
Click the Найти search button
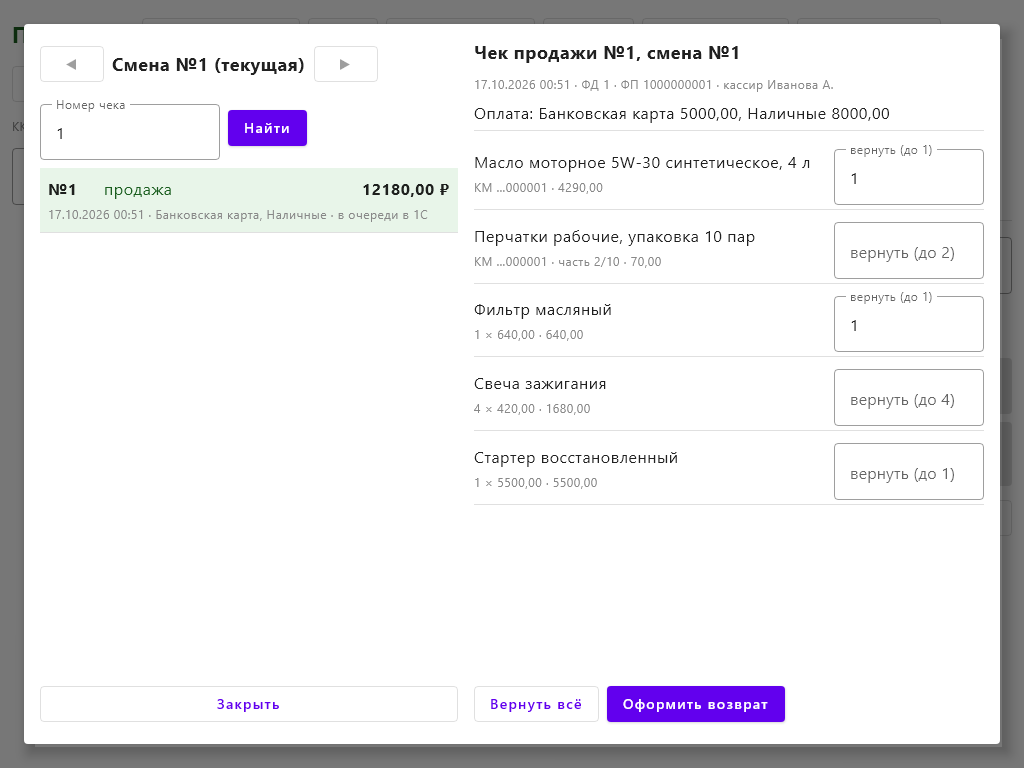click(x=267, y=128)
